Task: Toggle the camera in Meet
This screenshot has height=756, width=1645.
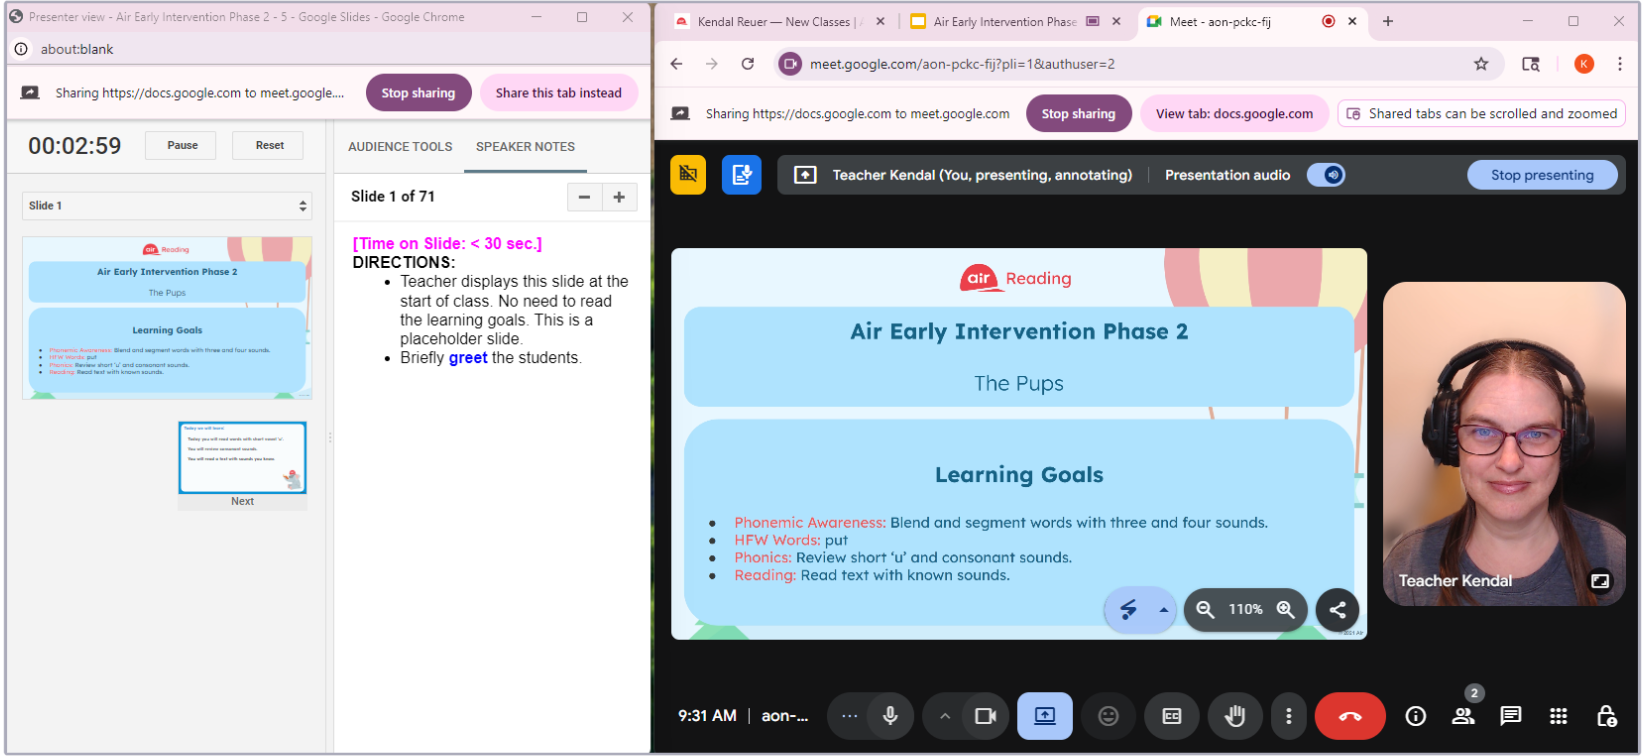Action: point(985,716)
